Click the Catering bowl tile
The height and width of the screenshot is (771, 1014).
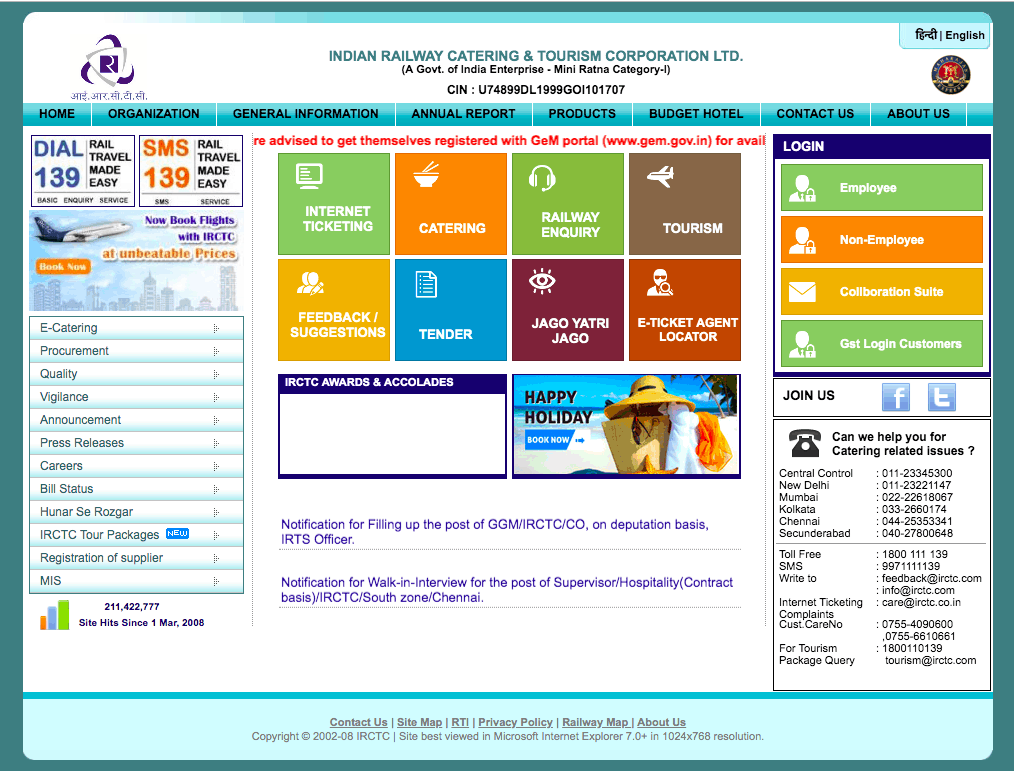(x=451, y=204)
